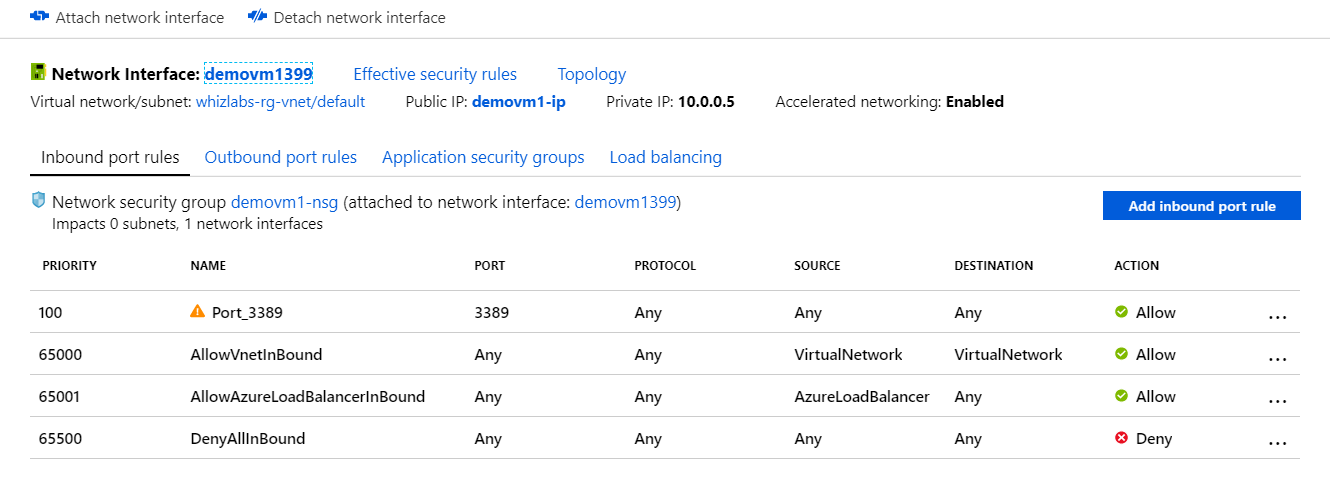The width and height of the screenshot is (1330, 481).
Task: Click the PORT column header
Action: click(x=490, y=266)
